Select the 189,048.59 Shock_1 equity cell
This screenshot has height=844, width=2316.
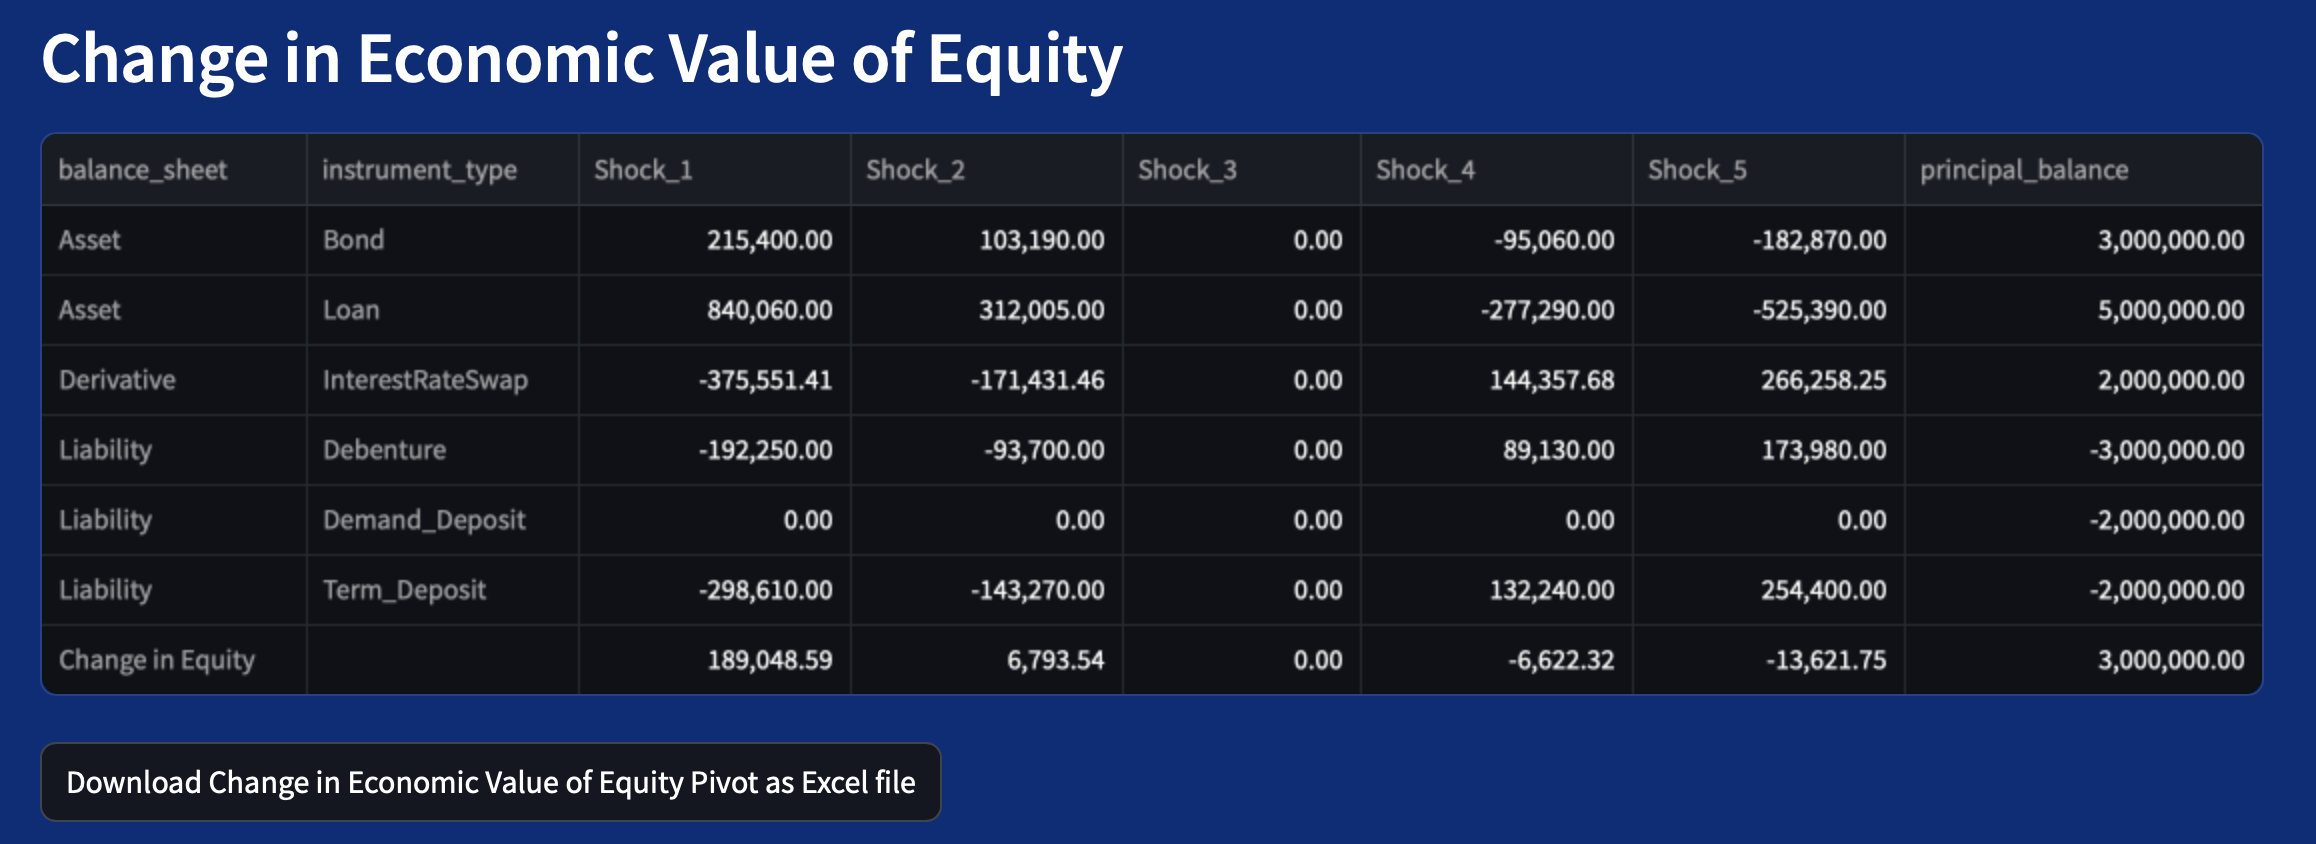pyautogui.click(x=769, y=660)
